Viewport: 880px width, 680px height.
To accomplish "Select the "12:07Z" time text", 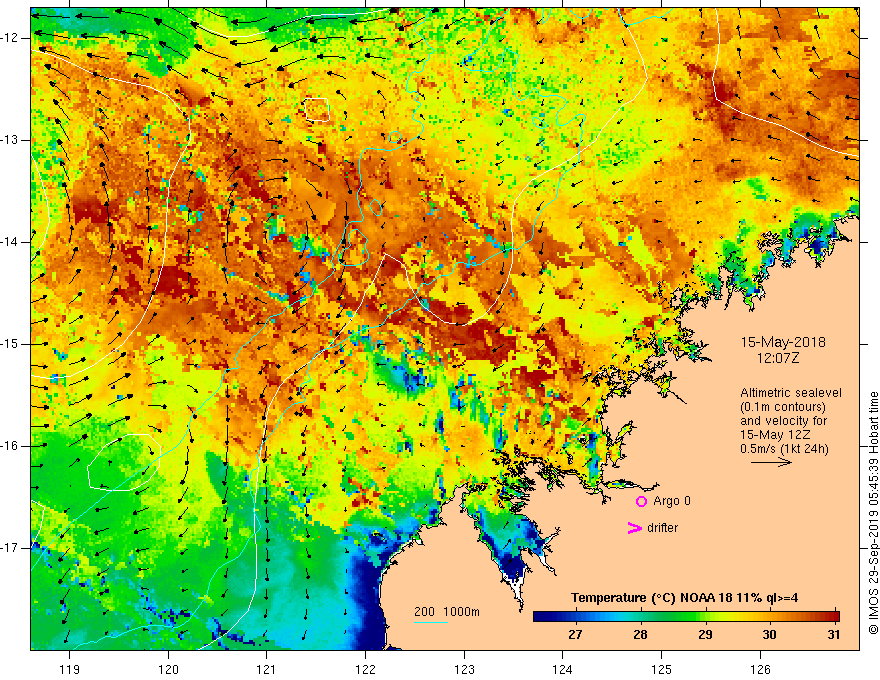I will click(777, 358).
